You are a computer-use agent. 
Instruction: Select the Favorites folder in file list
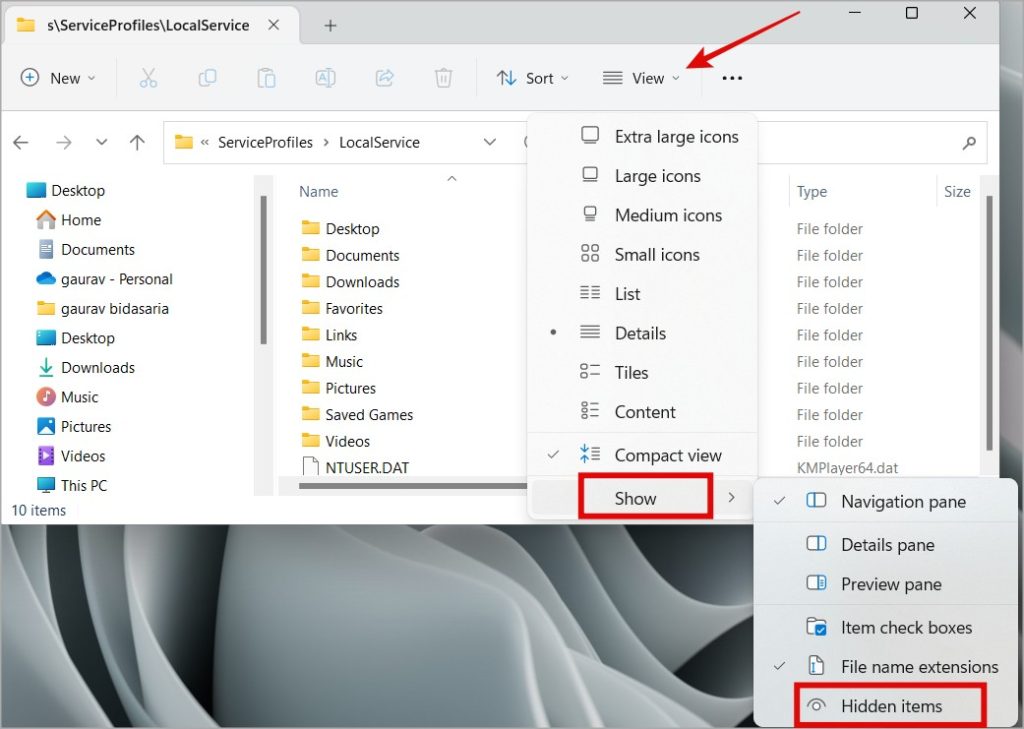pos(342,308)
